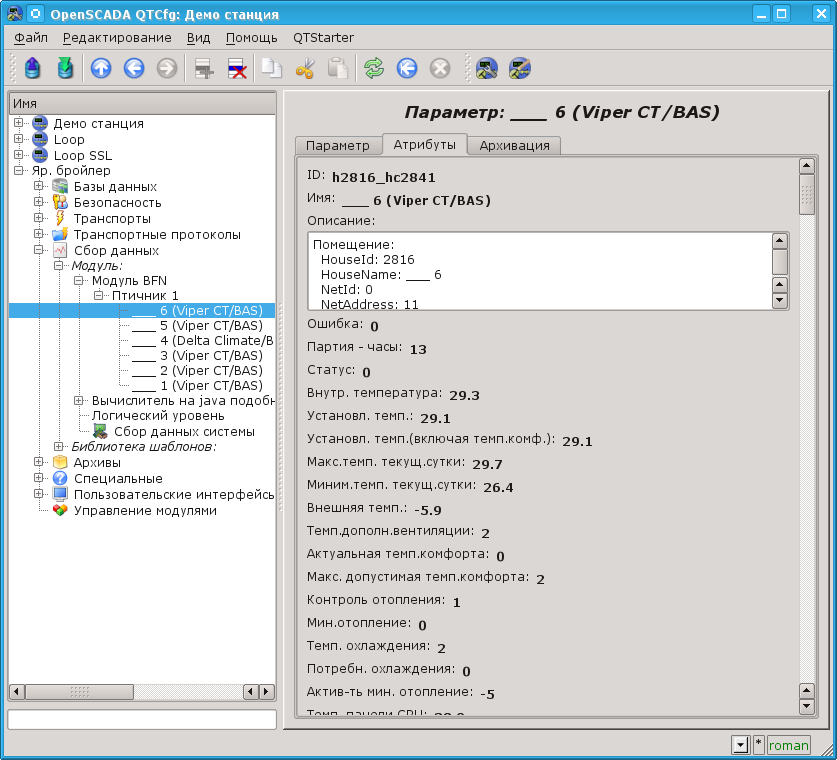This screenshot has height=760, width=837.
Task: Refresh the page with the green arrows icon
Action: (374, 68)
